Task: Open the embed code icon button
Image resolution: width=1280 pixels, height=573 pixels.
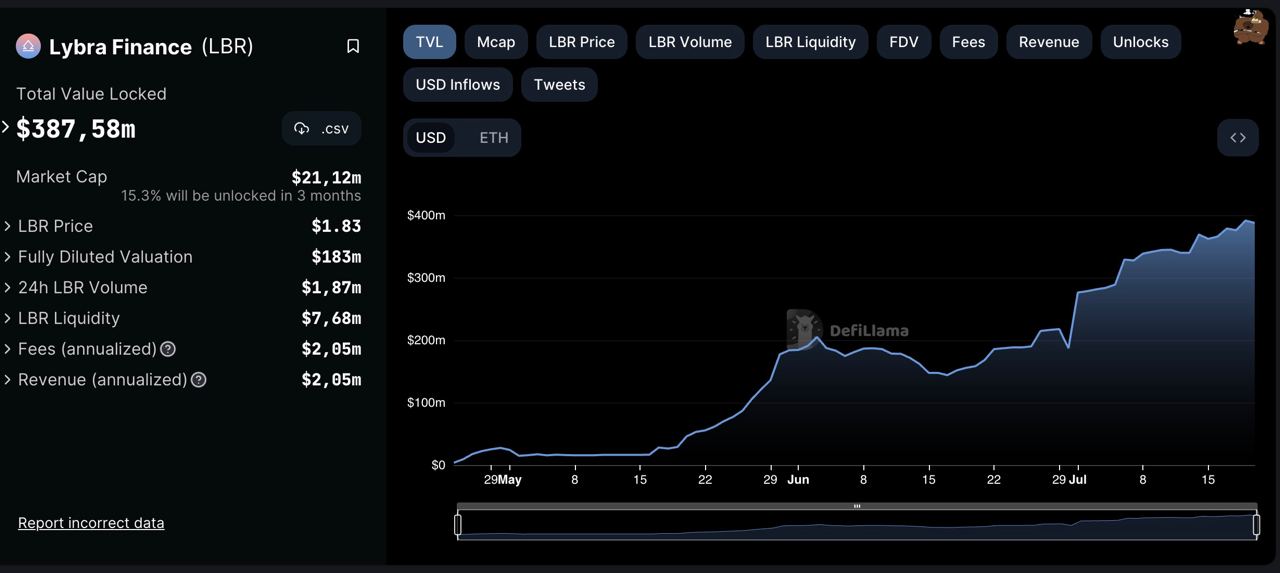Action: [x=1238, y=137]
